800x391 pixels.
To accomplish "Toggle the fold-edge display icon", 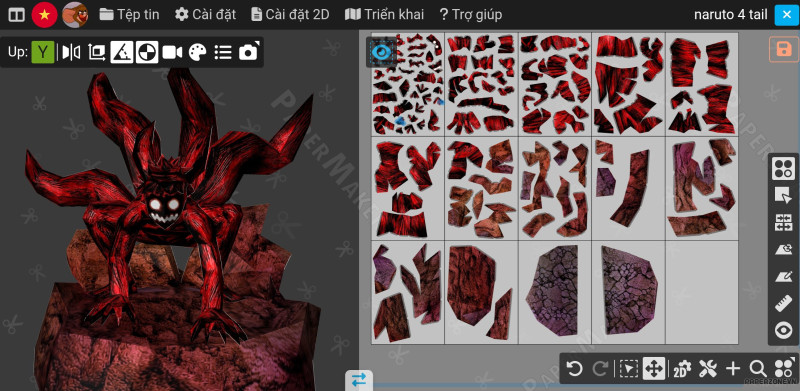I will pyautogui.click(x=122, y=52).
